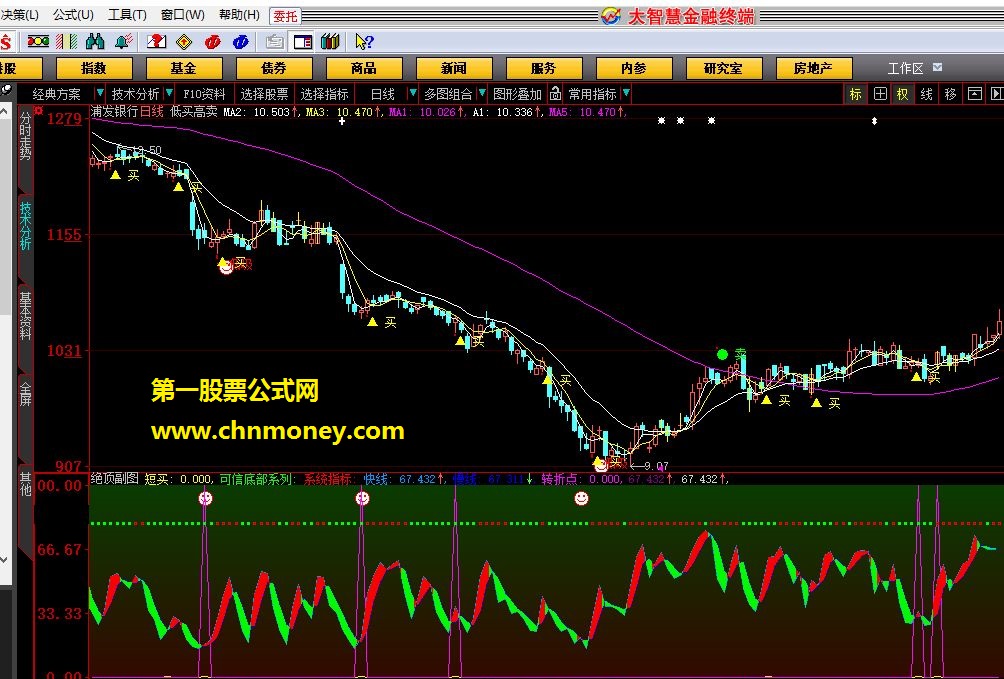Expand the 技术分析 dropdown arrow
The width and height of the screenshot is (1004, 679).
pyautogui.click(x=169, y=94)
